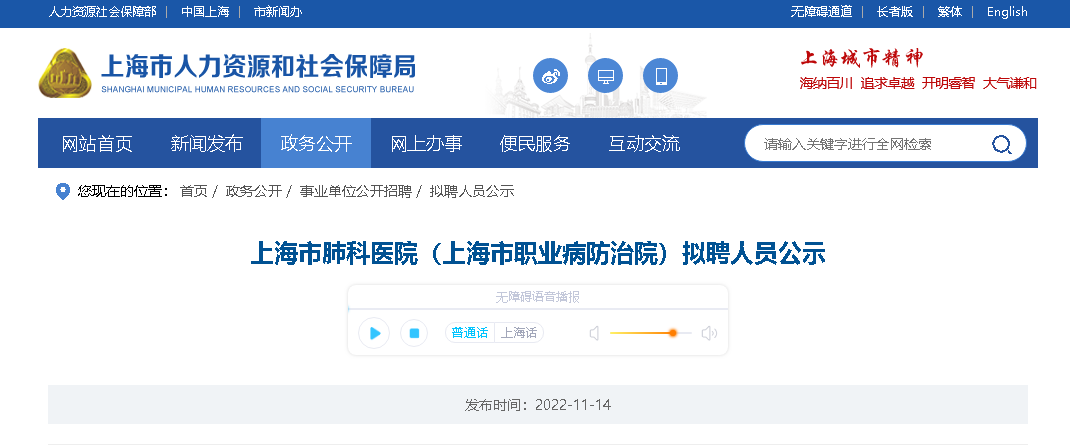Click the search magnifier icon

tap(1001, 144)
